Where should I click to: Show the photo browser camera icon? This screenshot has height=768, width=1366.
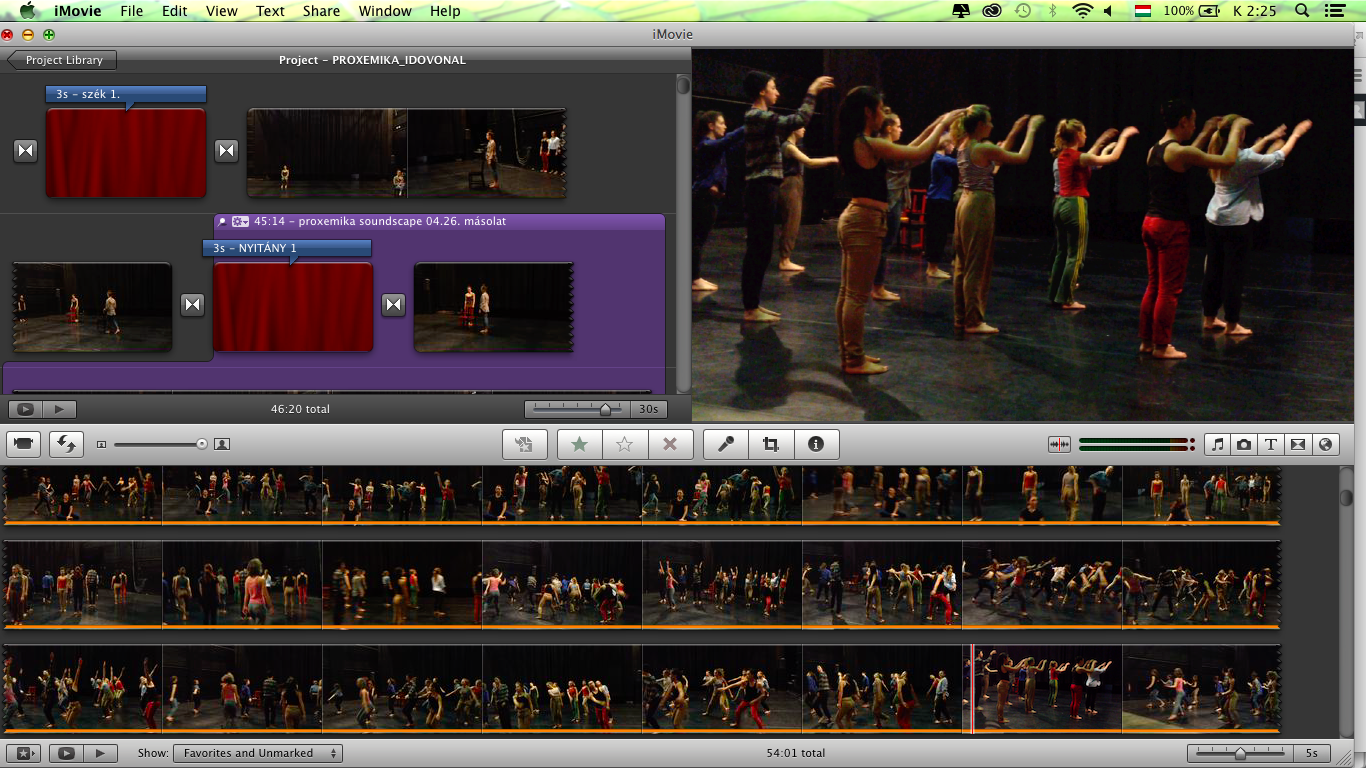coord(1244,445)
